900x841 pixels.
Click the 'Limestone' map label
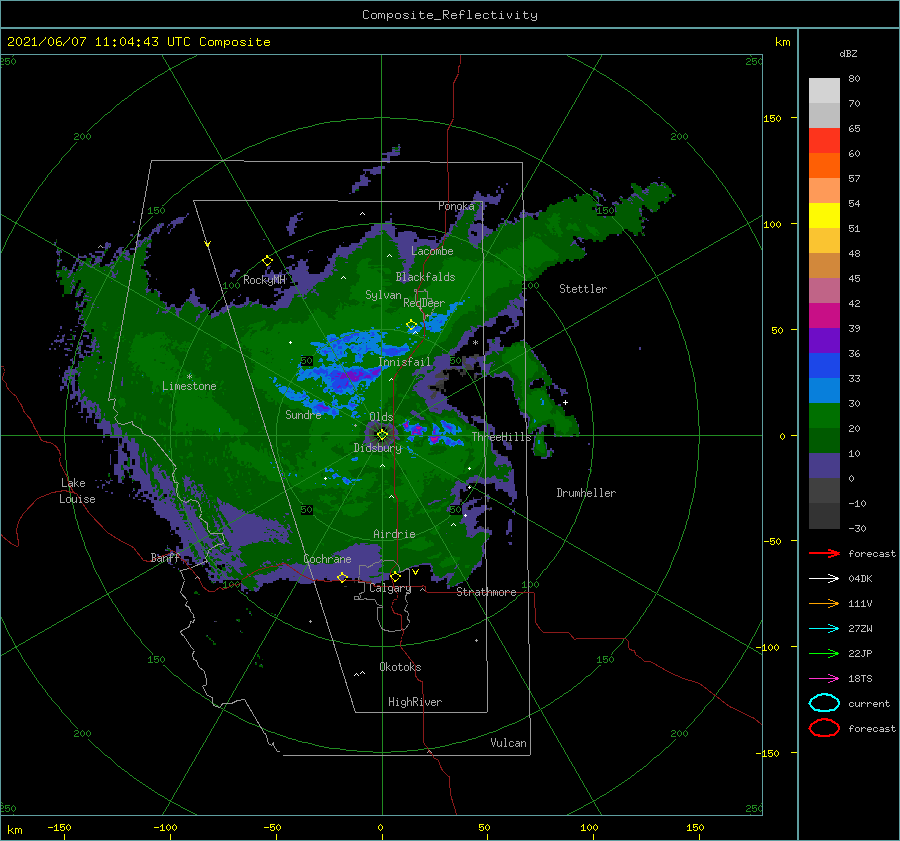(189, 386)
